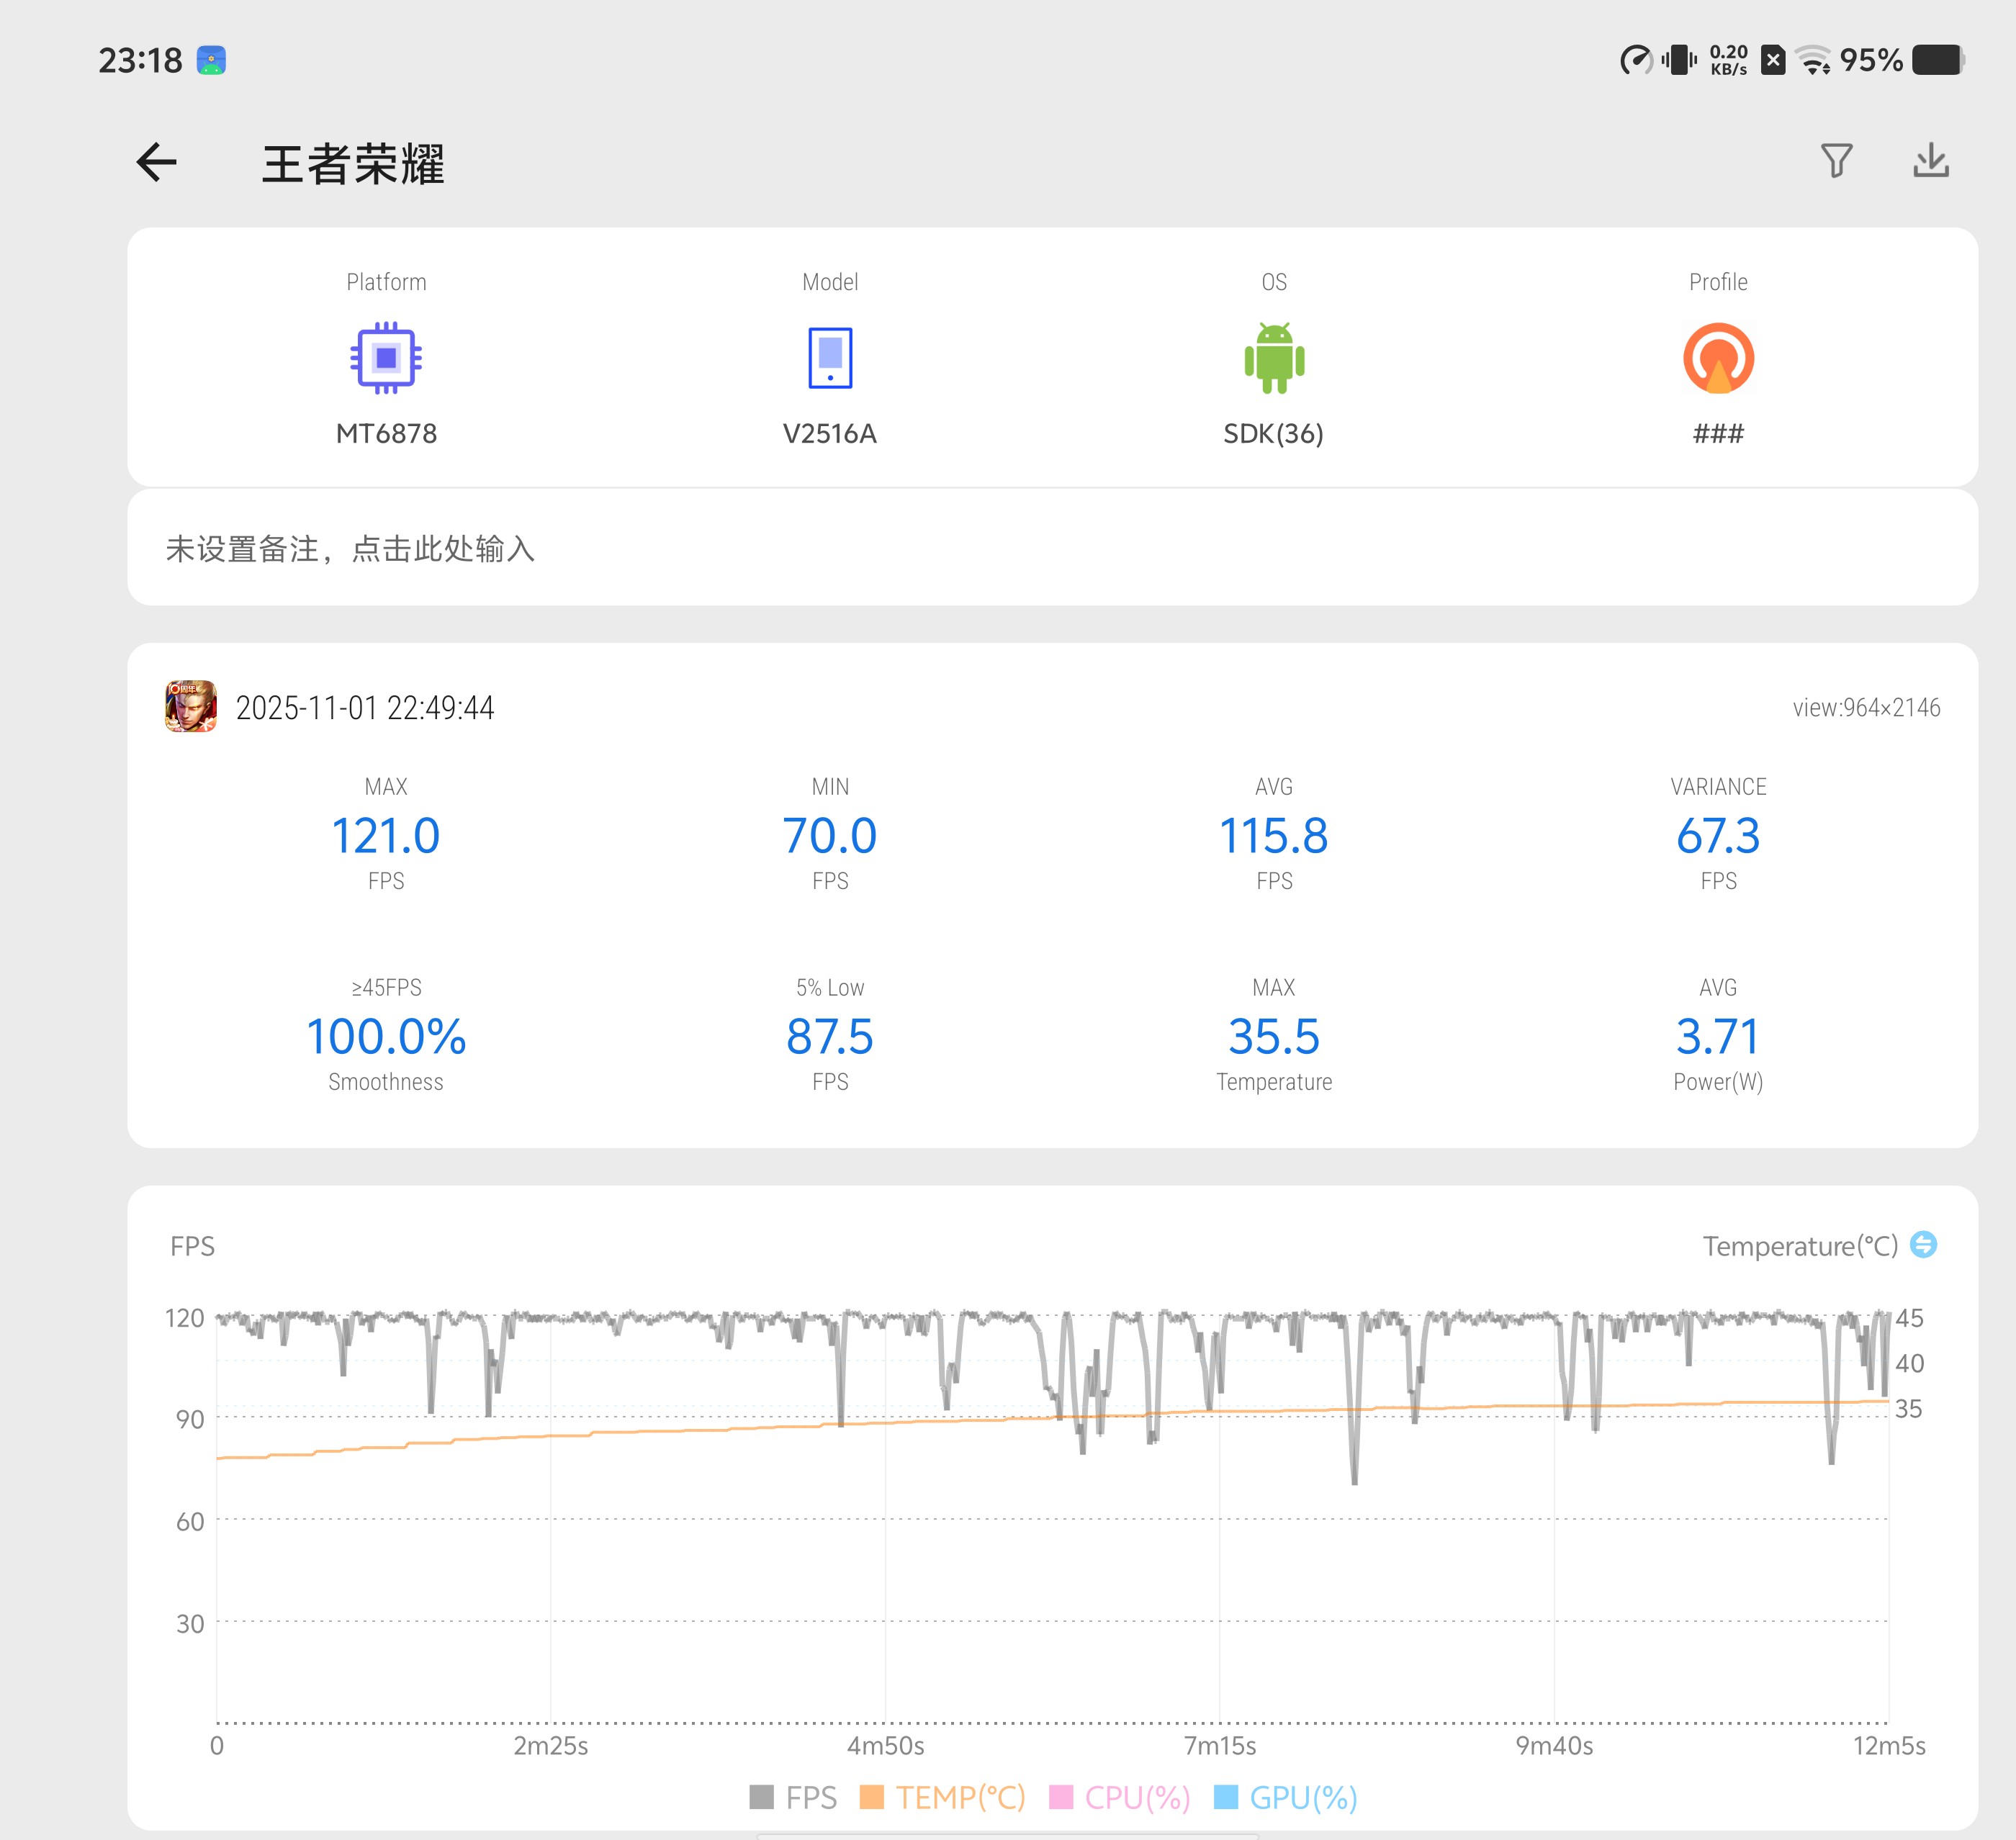Tap the light blue GPU(%) legend color swatch
The width and height of the screenshot is (2016, 1840).
pos(1226,1797)
